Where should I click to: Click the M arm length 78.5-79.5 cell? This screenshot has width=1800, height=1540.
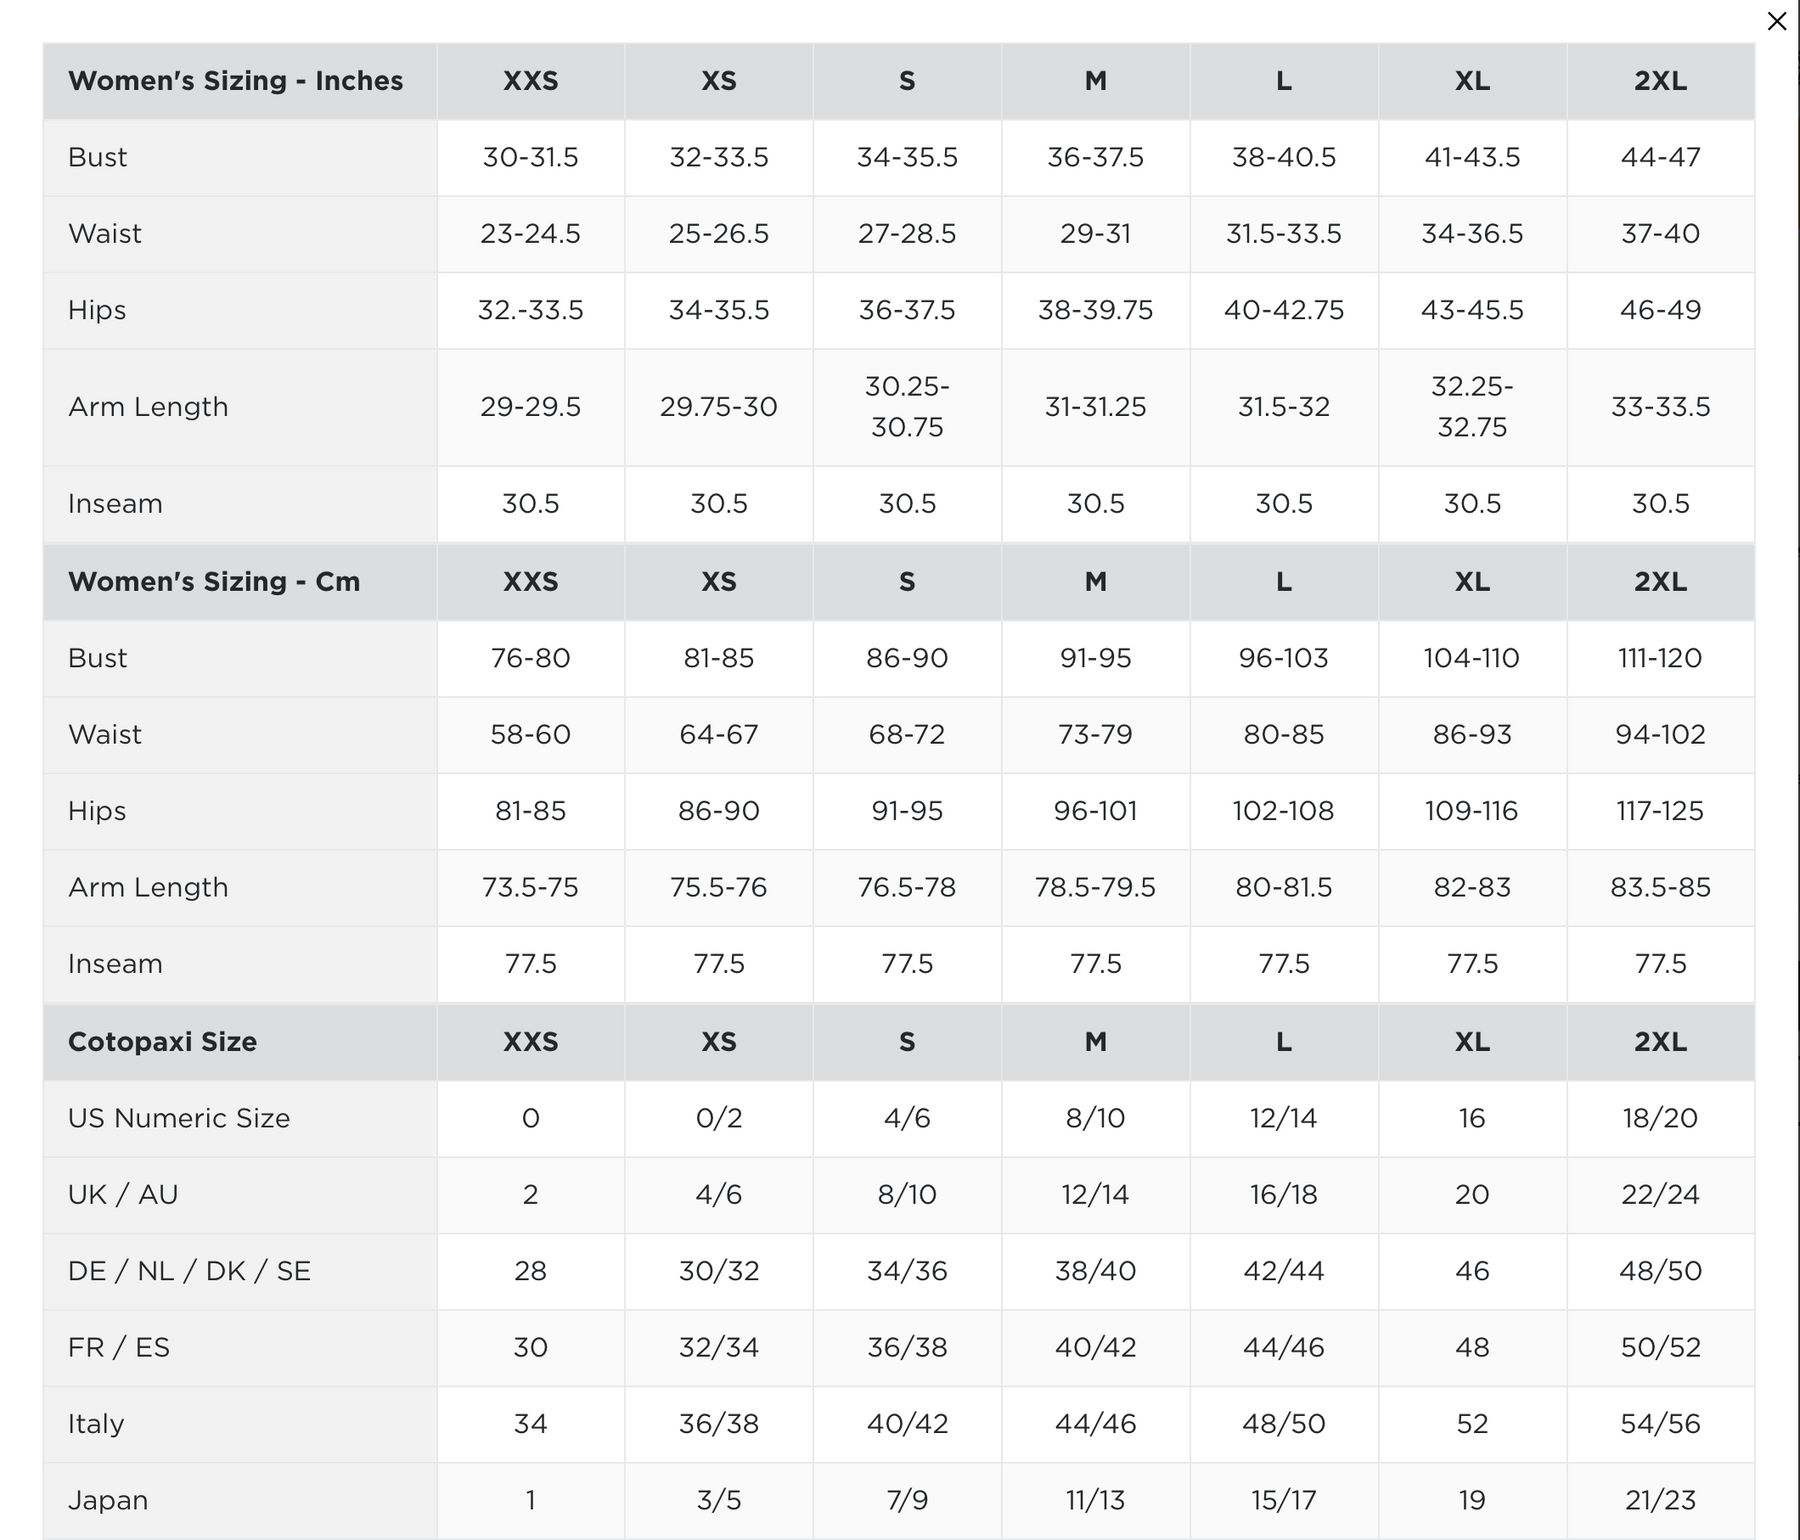coord(1095,887)
